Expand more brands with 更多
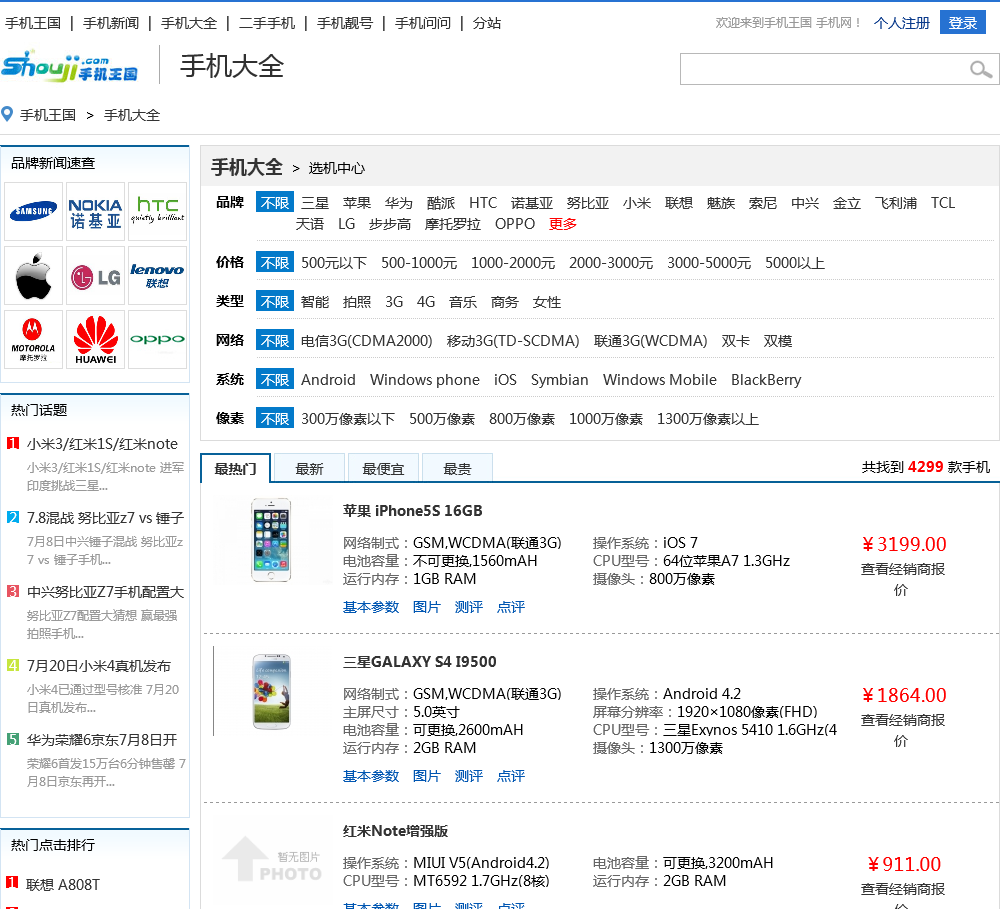 (562, 224)
